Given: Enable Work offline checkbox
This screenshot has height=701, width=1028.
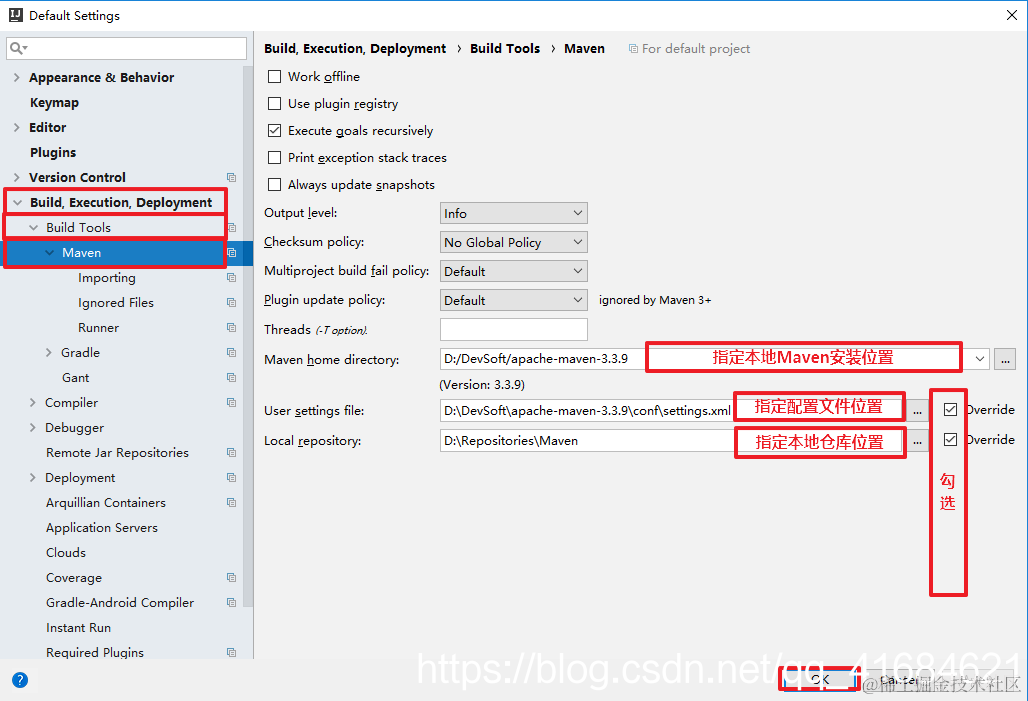Looking at the screenshot, I should [275, 77].
